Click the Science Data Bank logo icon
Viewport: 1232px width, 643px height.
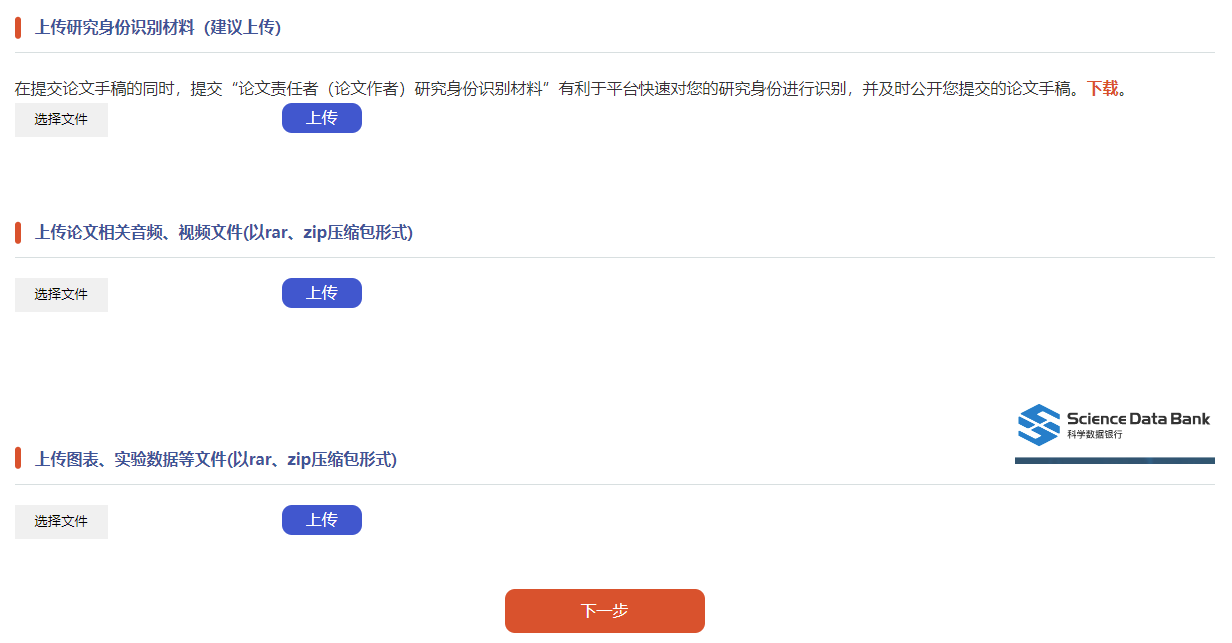click(1038, 425)
